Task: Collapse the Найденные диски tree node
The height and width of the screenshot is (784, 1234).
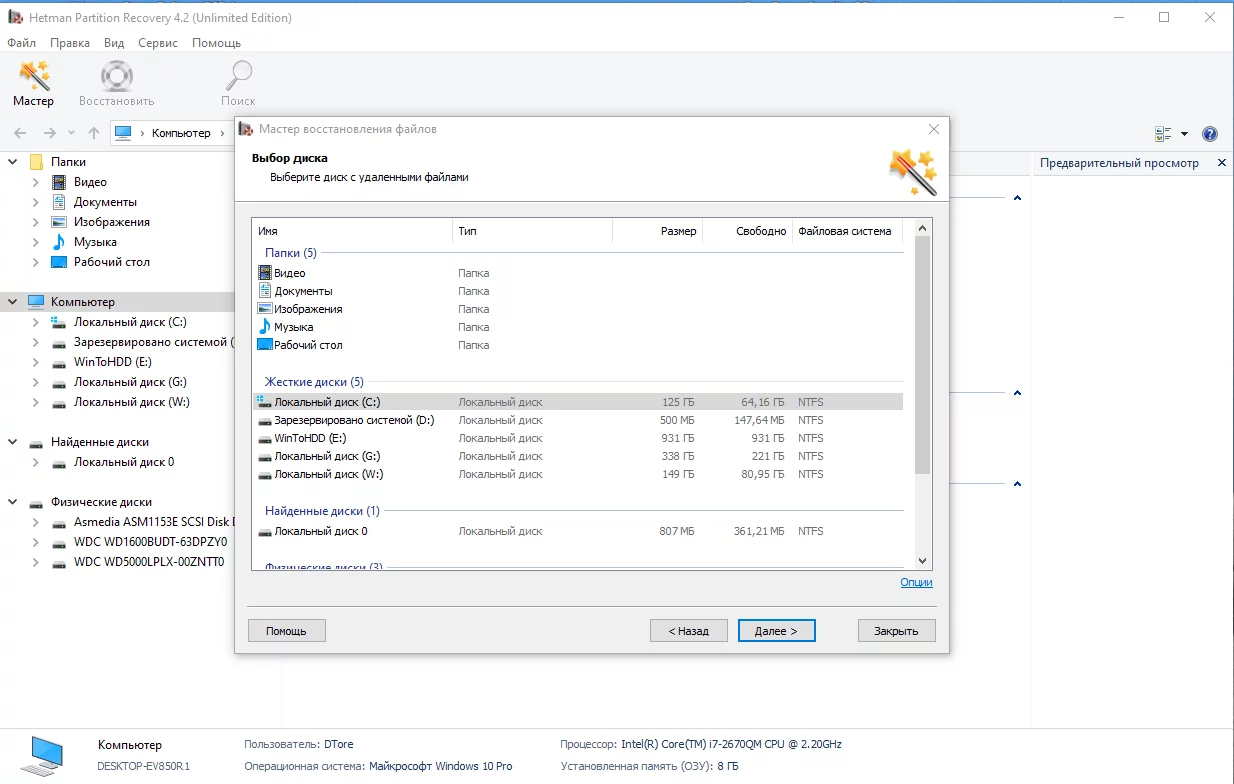Action: click(13, 442)
